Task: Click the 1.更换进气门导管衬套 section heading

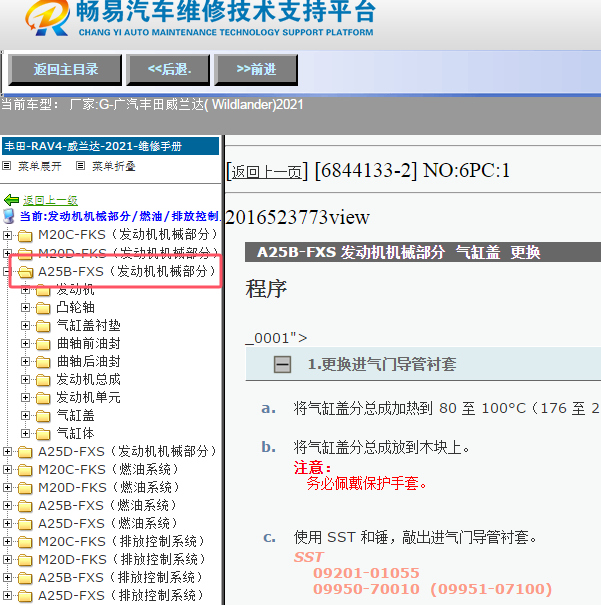Action: [382, 364]
